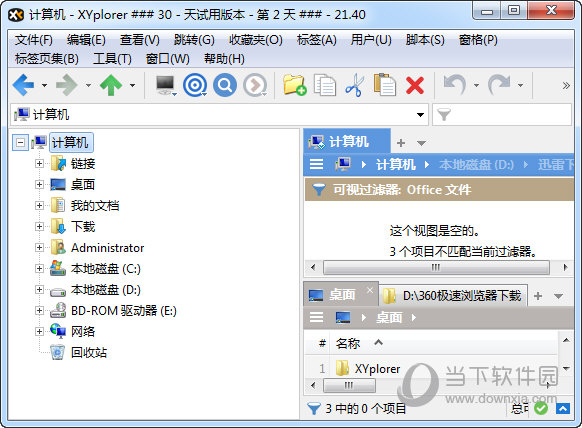Click the clipboard Paste icon
The height and width of the screenshot is (428, 582).
[x=385, y=85]
